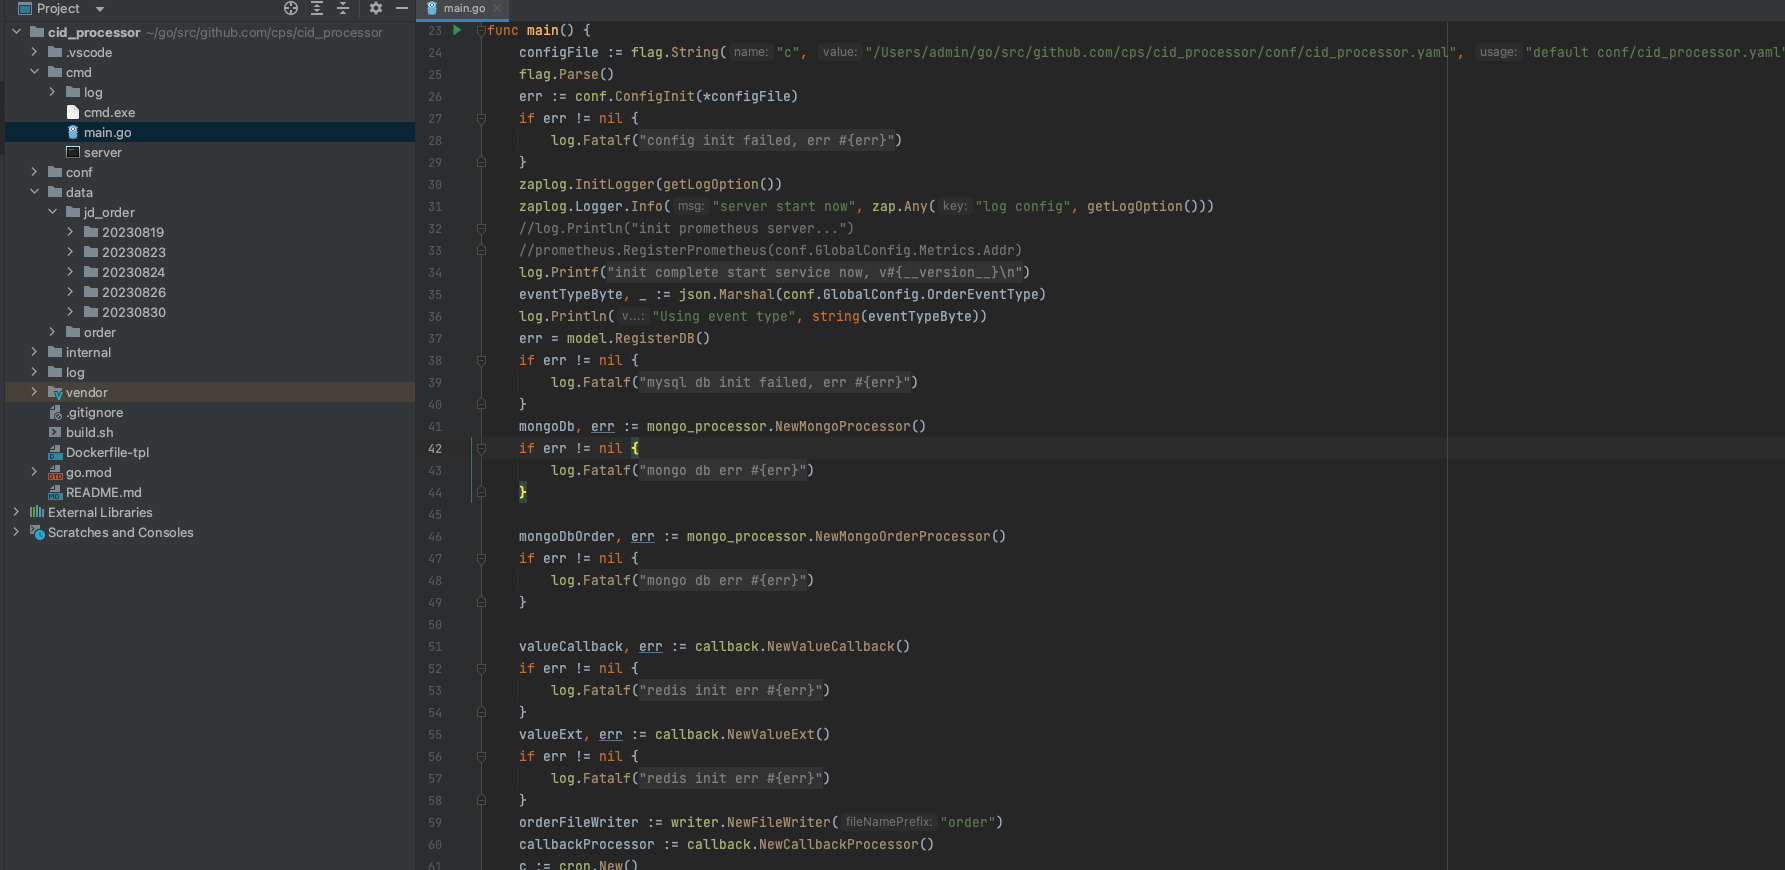The image size is (1785, 870).
Task: Click the go.mod file icon
Action: [x=56, y=472]
